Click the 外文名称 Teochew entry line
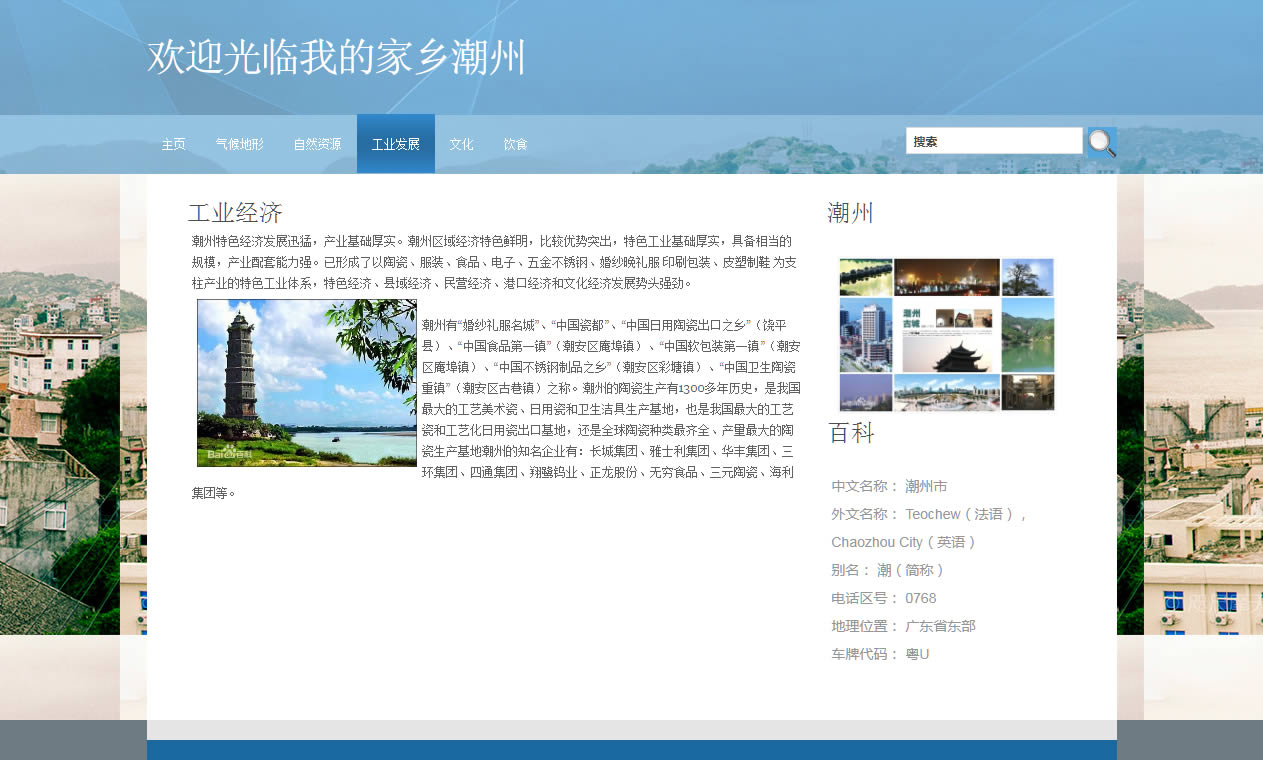Screen dimensions: 1263x760 pos(929,514)
